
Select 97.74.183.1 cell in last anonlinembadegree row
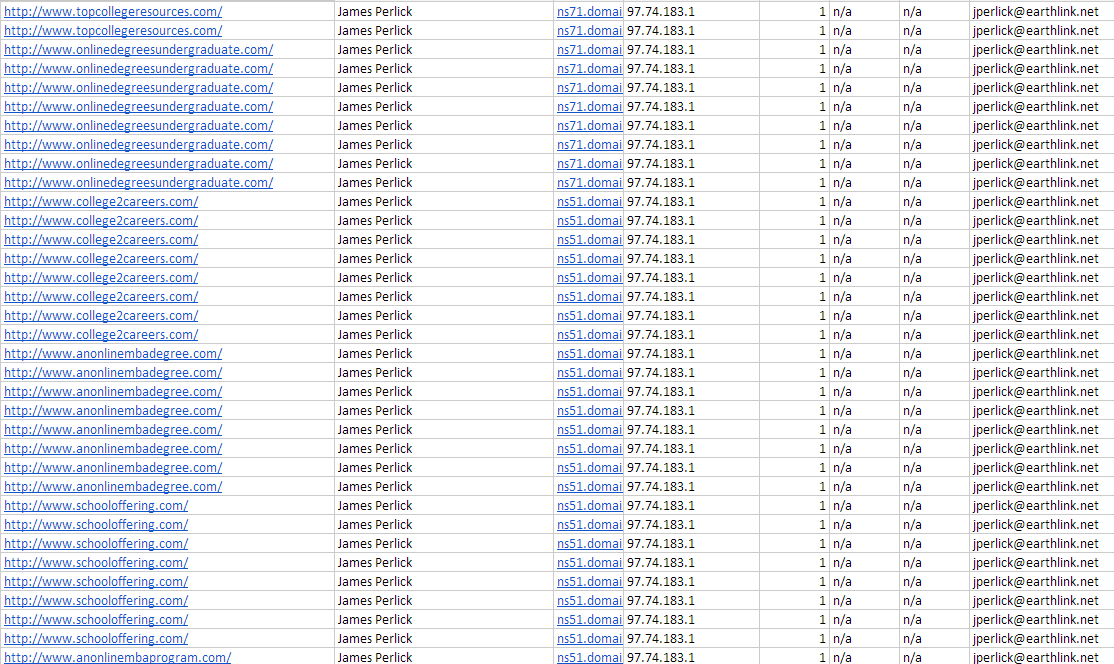[691, 486]
